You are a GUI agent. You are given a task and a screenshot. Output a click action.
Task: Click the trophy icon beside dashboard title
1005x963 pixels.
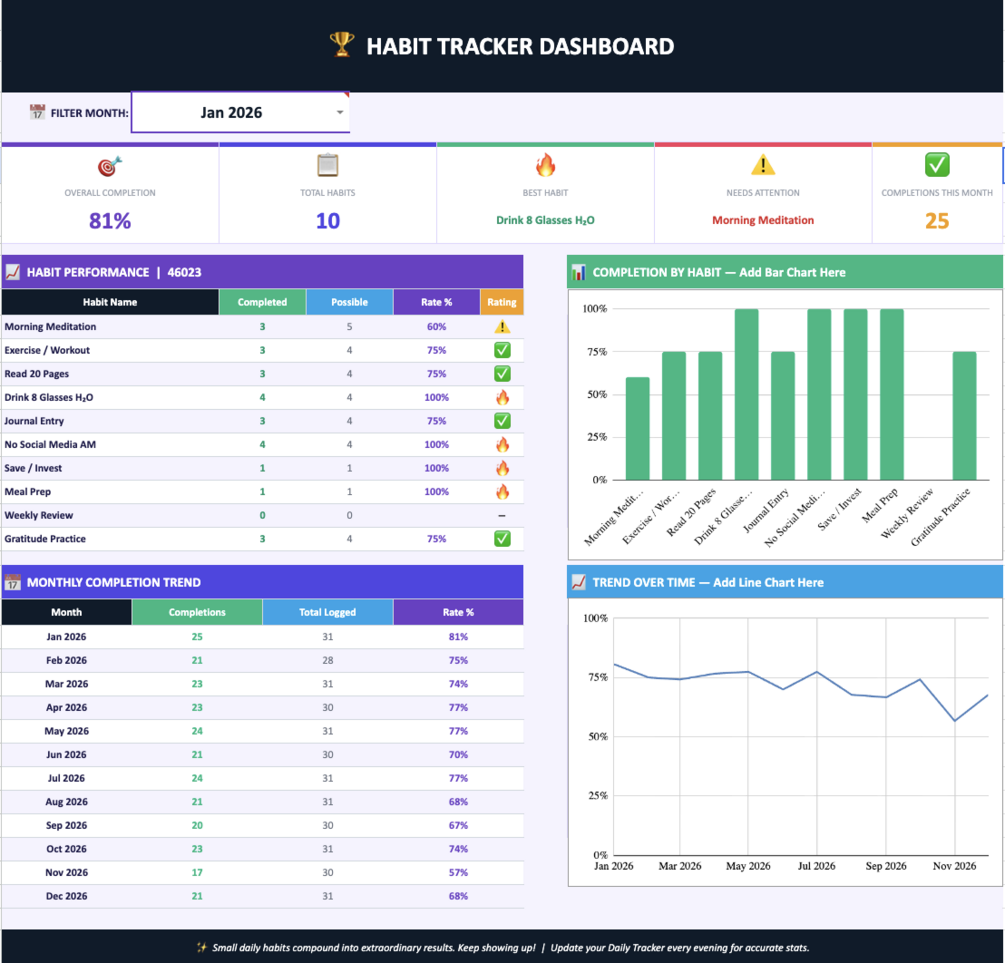(342, 45)
